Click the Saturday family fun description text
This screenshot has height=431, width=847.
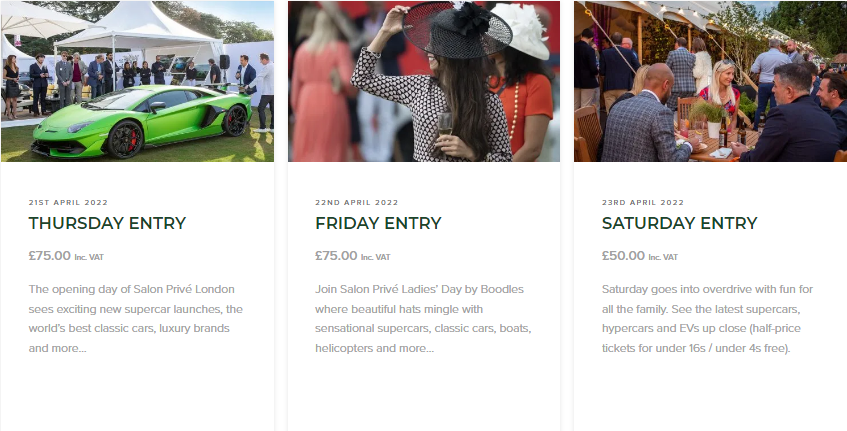click(707, 319)
